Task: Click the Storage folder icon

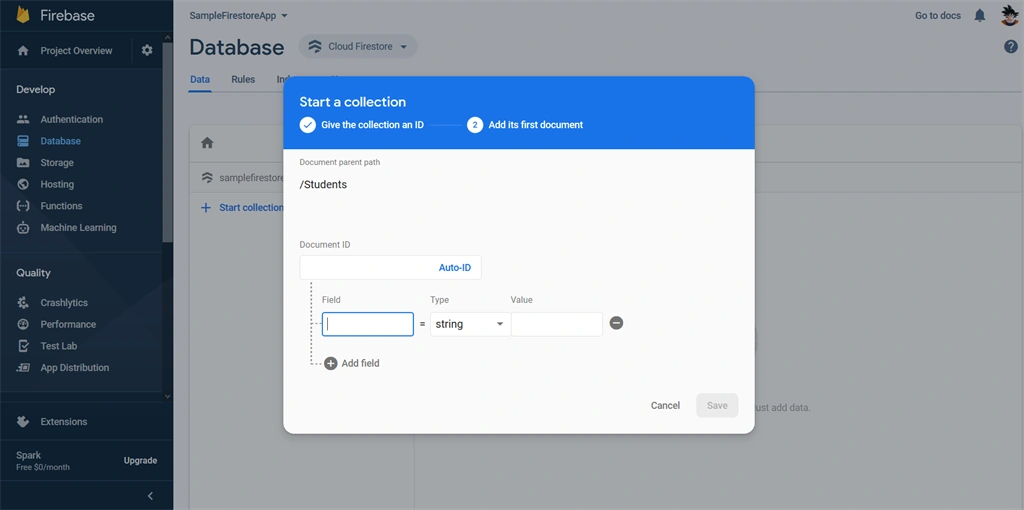Action: 23,163
